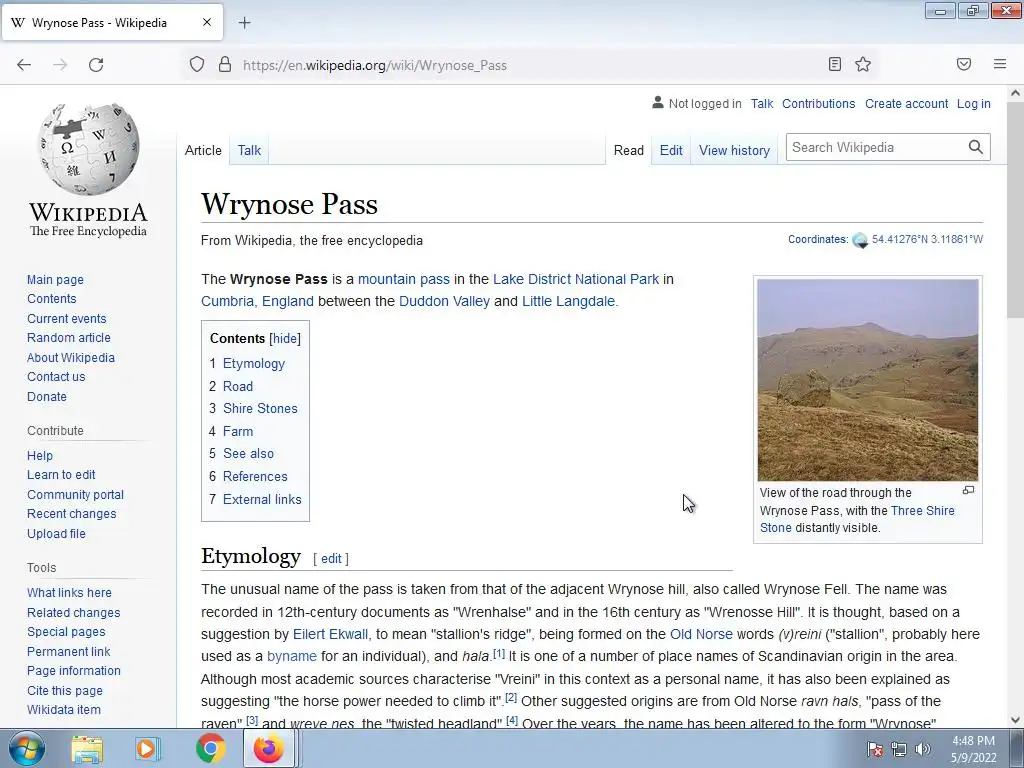Open the Contributions link
The height and width of the screenshot is (768, 1024).
coord(818,103)
